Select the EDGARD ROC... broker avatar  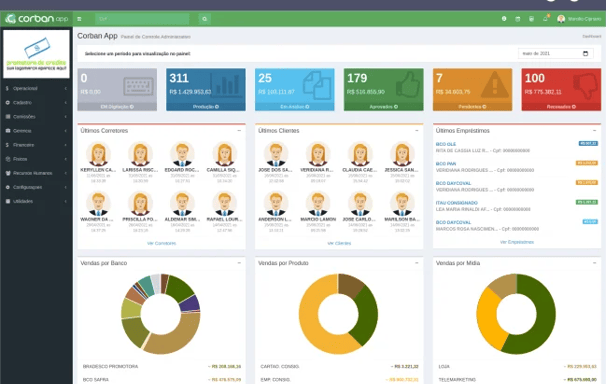[x=182, y=154]
